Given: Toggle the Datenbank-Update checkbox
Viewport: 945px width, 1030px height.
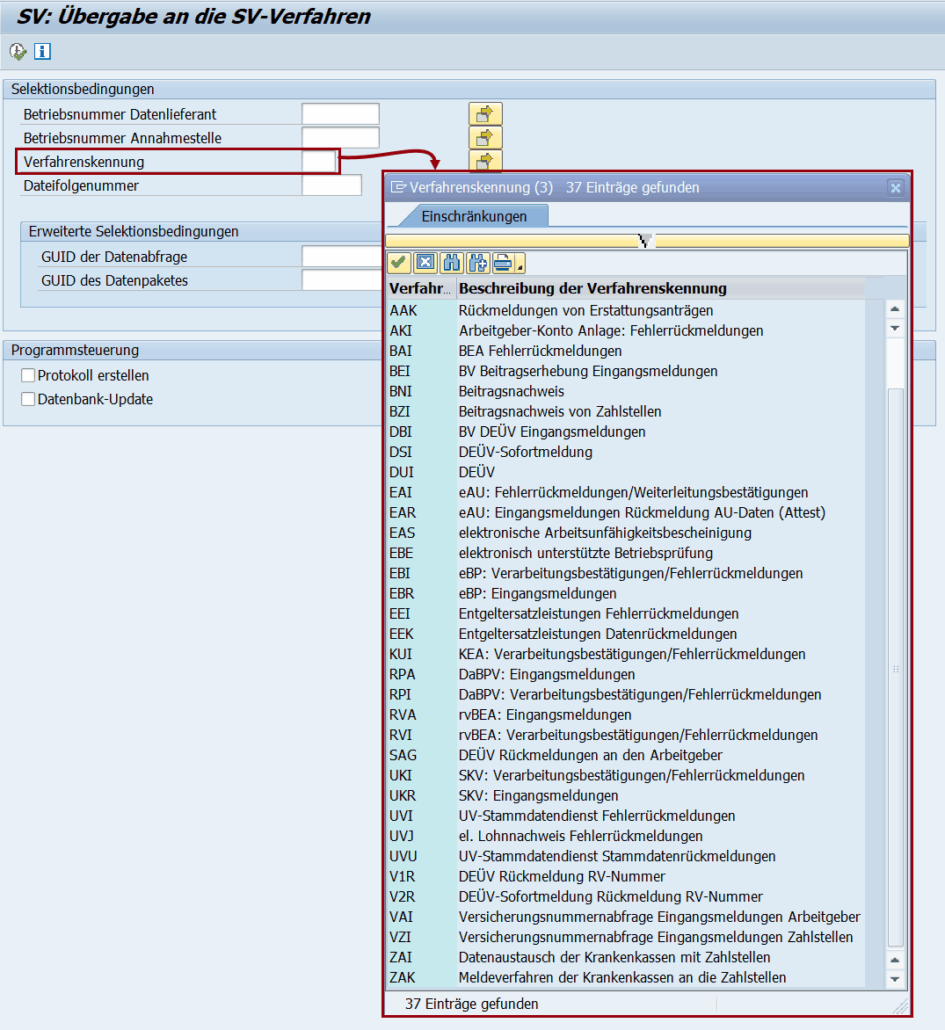Looking at the screenshot, I should (x=28, y=399).
